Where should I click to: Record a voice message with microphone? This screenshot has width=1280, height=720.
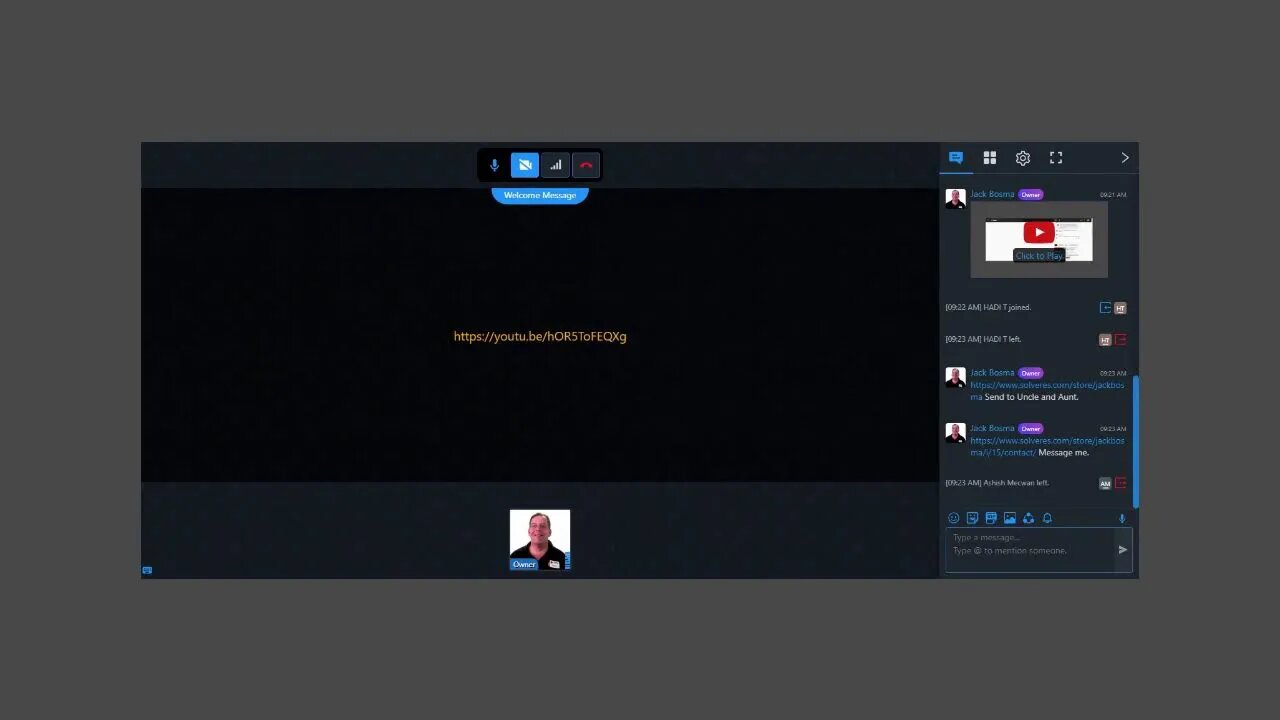(1122, 518)
